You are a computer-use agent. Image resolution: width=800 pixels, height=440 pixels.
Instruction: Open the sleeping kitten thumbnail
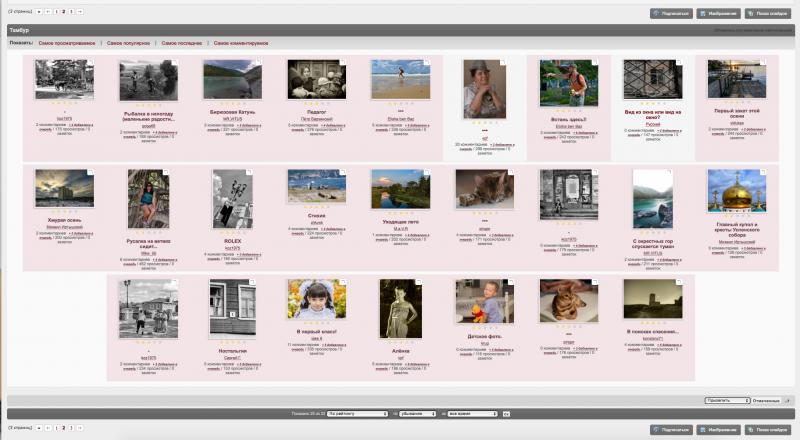pyautogui.click(x=485, y=189)
